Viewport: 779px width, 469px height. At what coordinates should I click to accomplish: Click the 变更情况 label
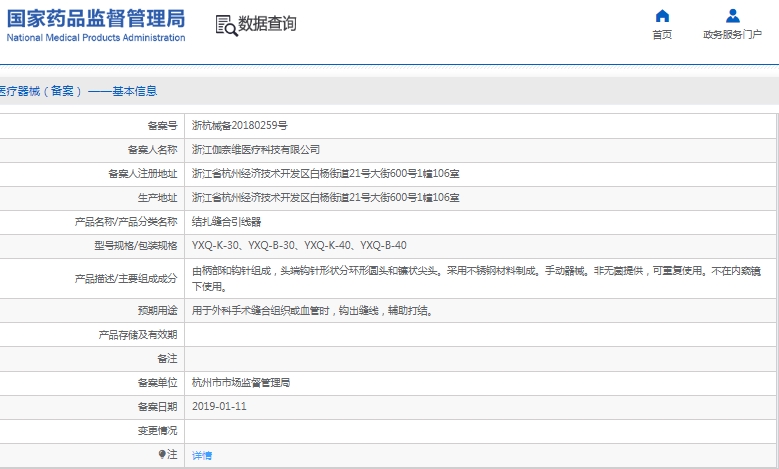(157, 431)
